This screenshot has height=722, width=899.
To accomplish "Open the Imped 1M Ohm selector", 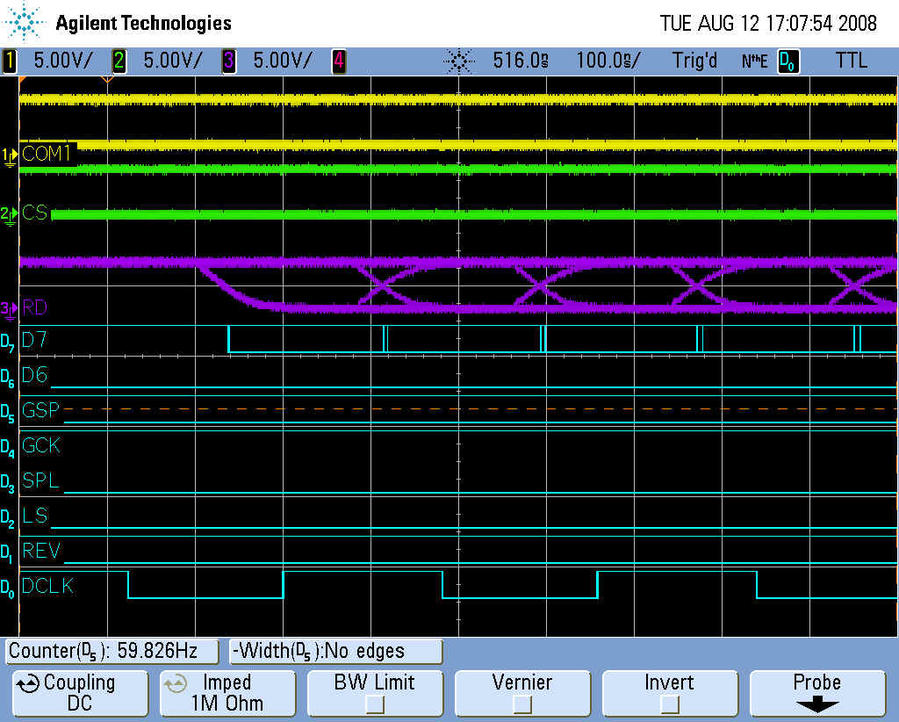I will [x=227, y=692].
